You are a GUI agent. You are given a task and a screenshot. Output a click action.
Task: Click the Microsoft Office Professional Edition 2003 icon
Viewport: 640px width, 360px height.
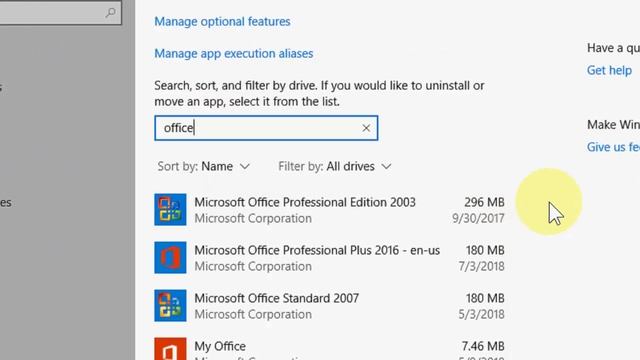pos(170,209)
